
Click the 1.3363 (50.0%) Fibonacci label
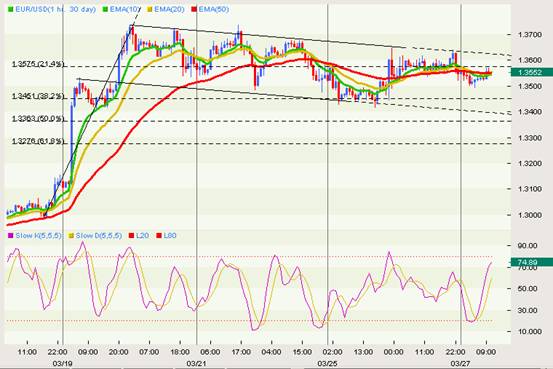[x=38, y=119]
